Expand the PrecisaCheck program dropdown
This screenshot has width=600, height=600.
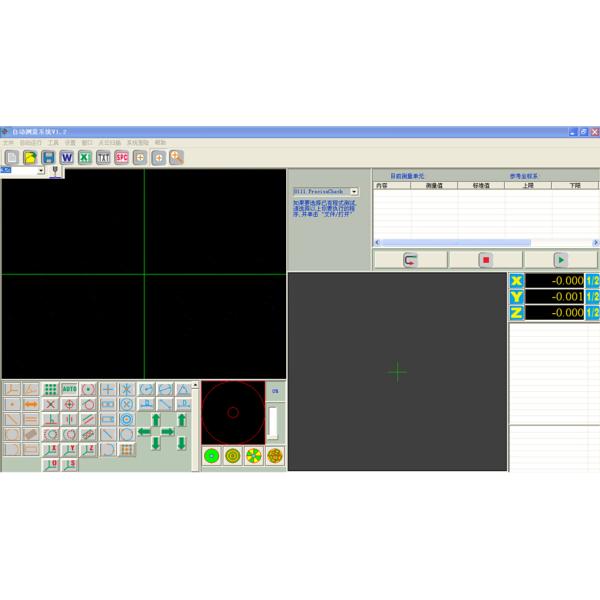354,191
